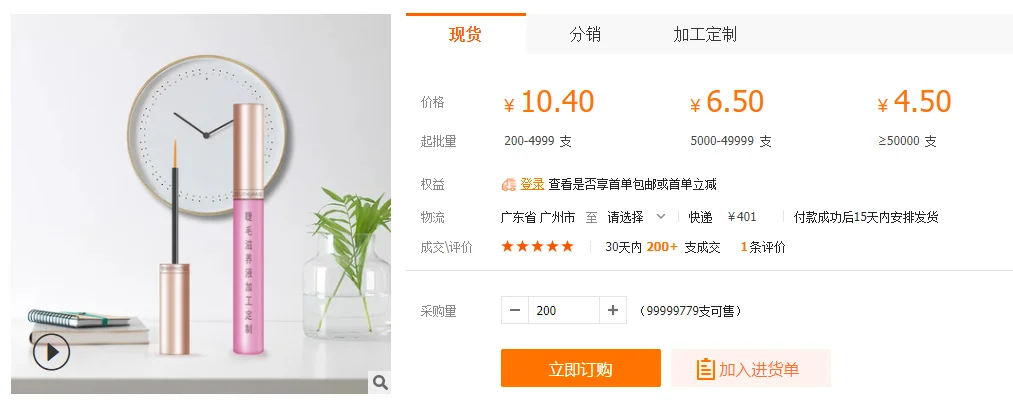Image resolution: width=1013 pixels, height=409 pixels.
Task: Expand the 请选择 destination dropdown
Action: pyautogui.click(x=636, y=217)
